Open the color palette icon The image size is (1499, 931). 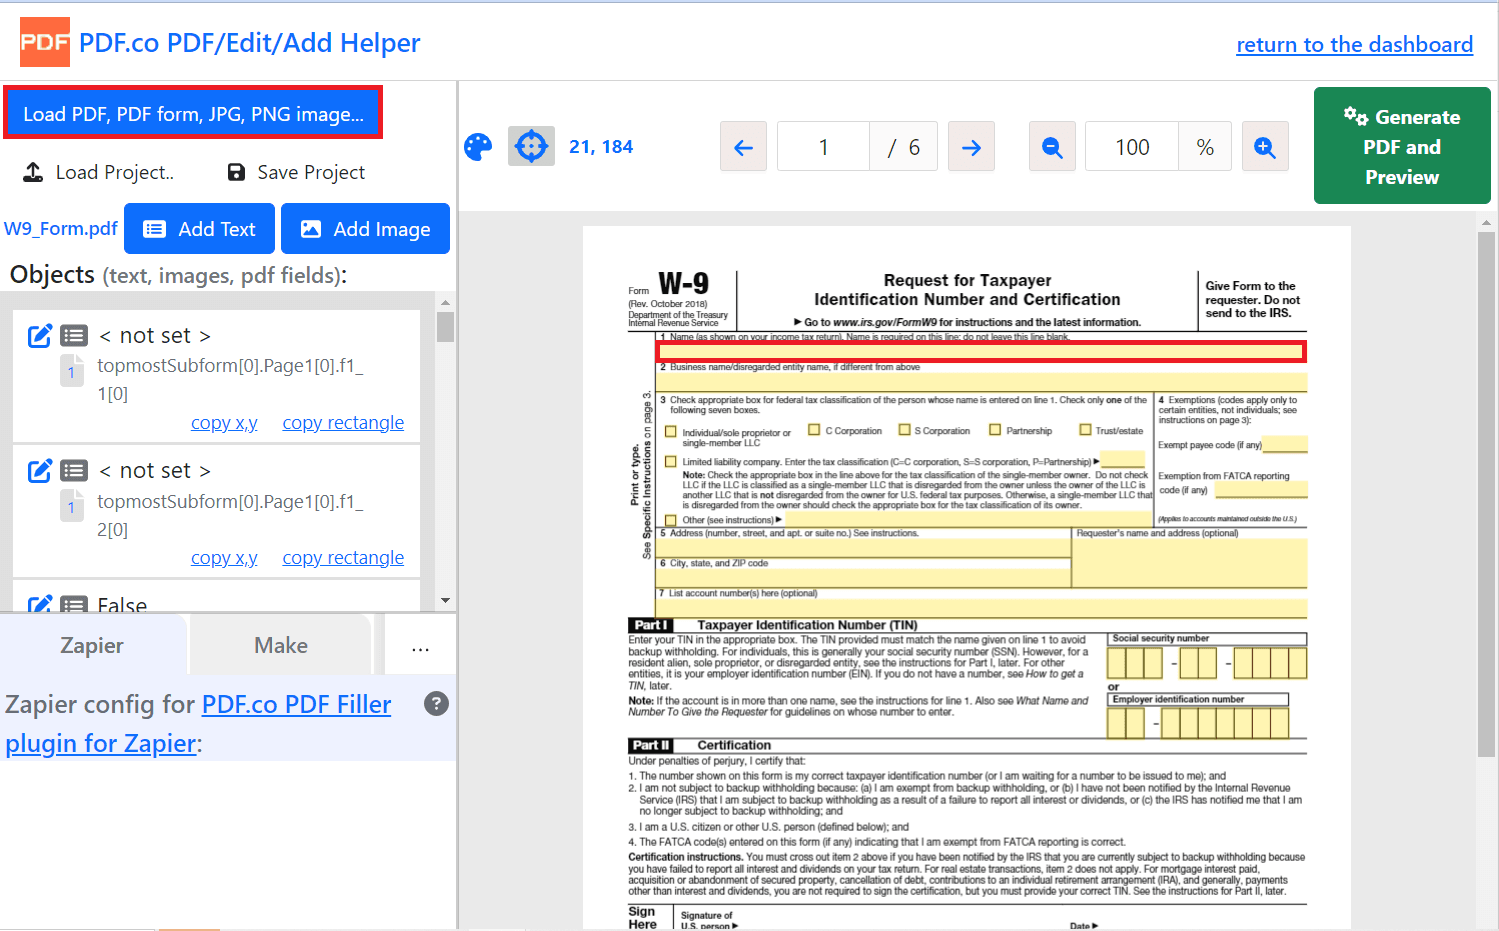[478, 147]
